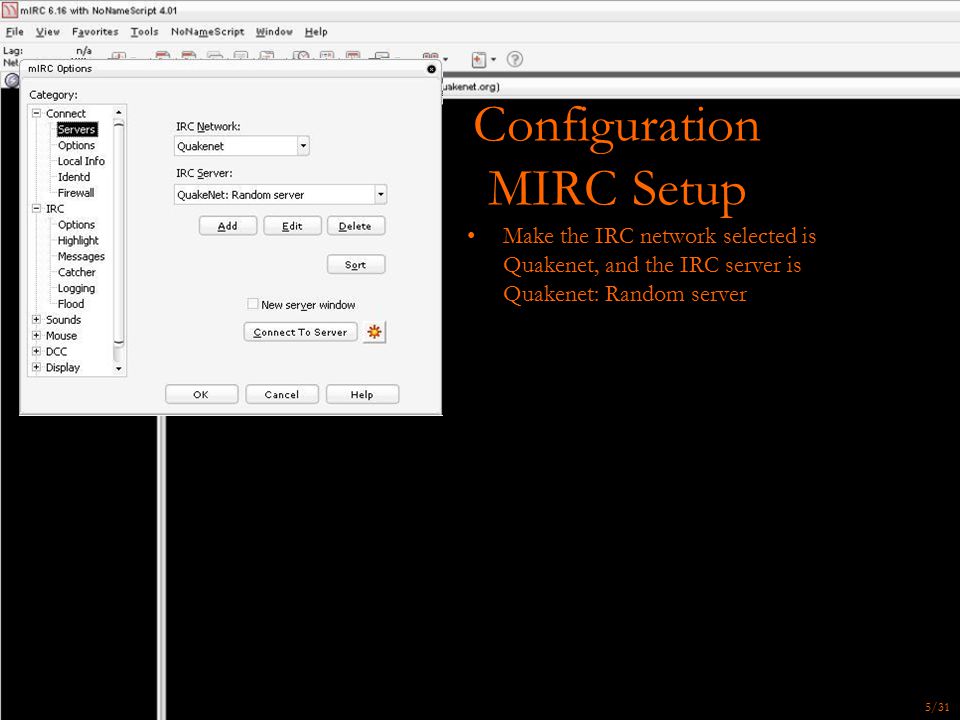Select Options under the IRC category
Image resolution: width=960 pixels, height=720 pixels.
click(x=77, y=225)
